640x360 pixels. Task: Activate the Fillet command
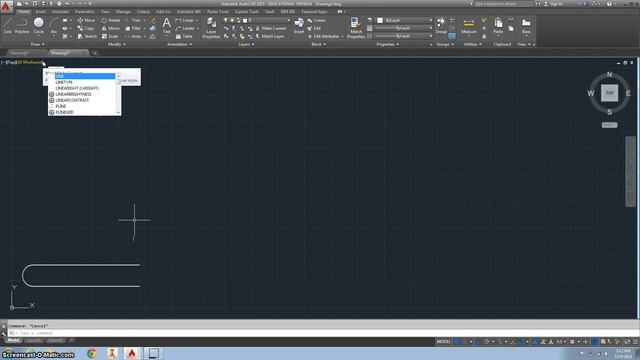tap(133, 28)
